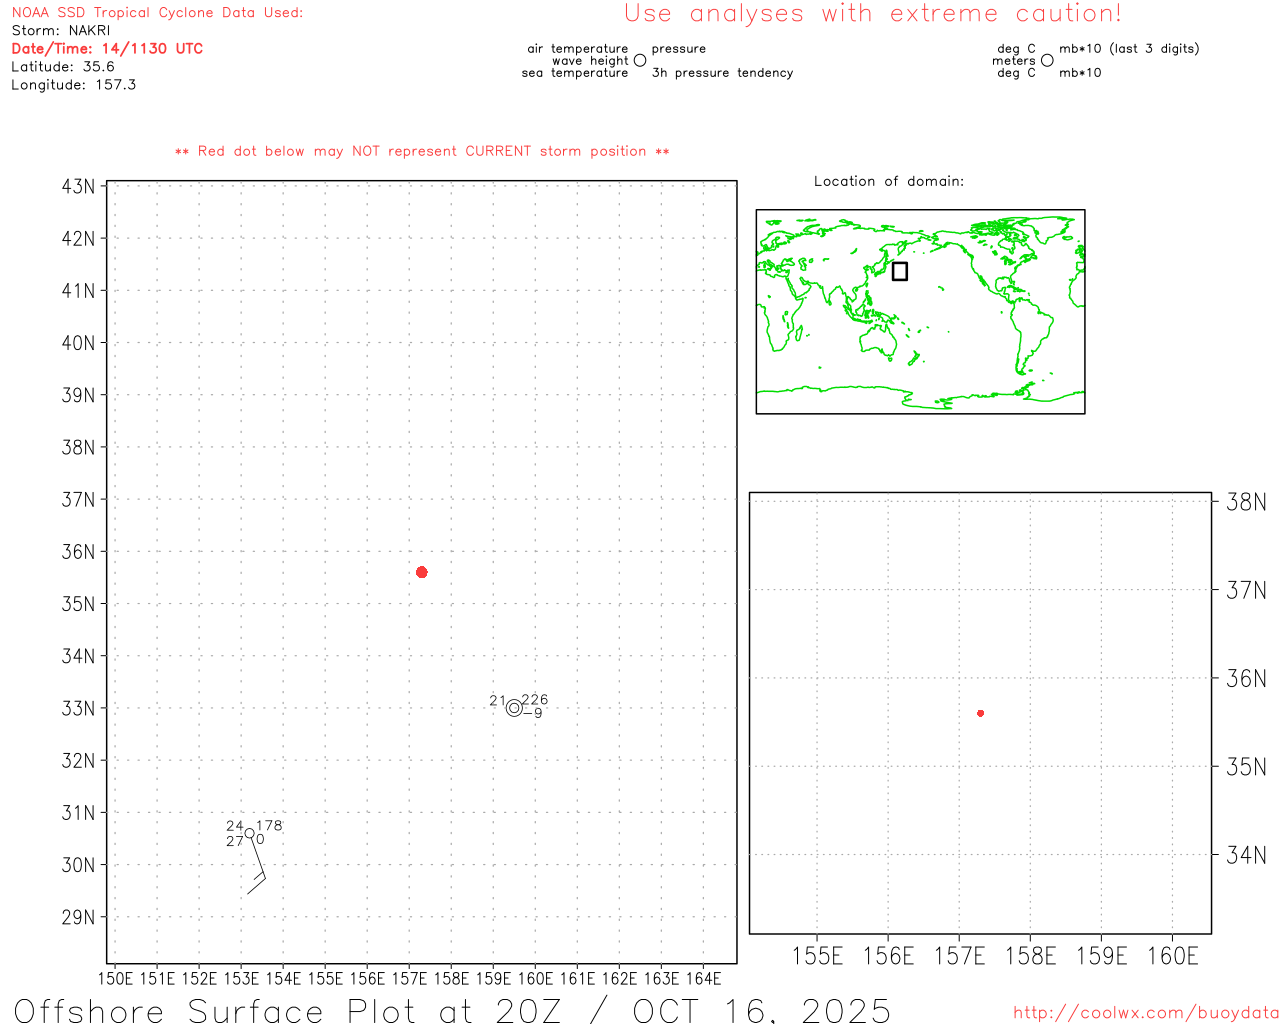Click the buoy station marker near 30.5N 153E
1280x1024 pixels.
click(249, 833)
